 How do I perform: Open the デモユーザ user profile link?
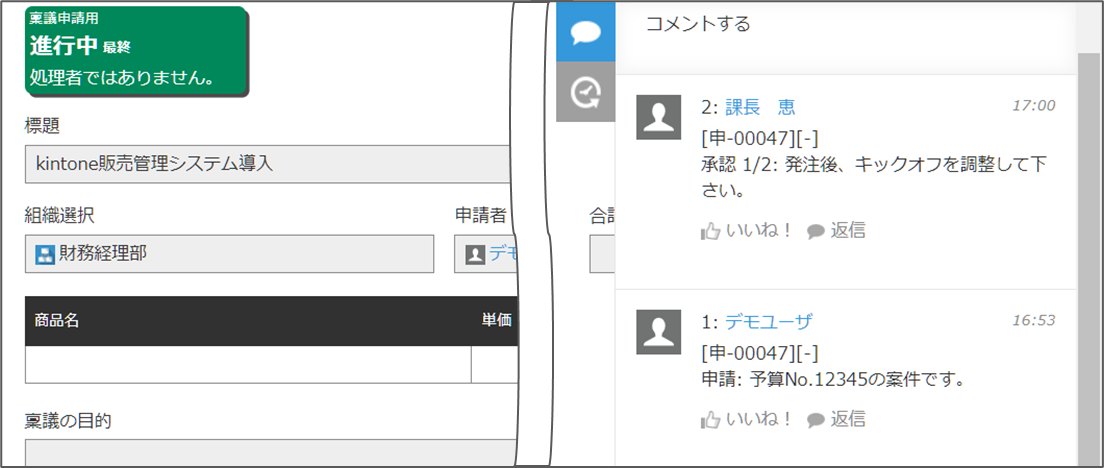[x=768, y=321]
